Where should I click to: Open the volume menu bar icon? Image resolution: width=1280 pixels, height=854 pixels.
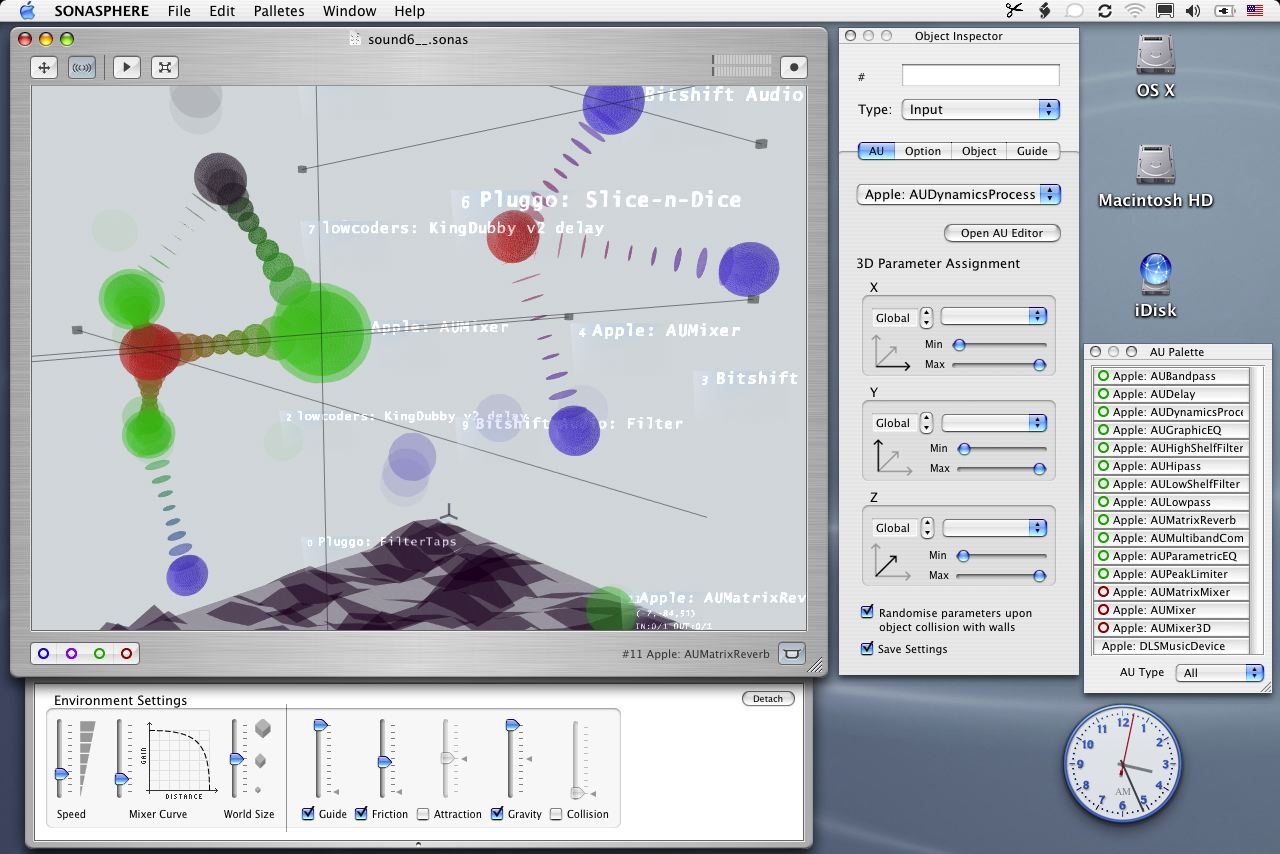point(1193,11)
